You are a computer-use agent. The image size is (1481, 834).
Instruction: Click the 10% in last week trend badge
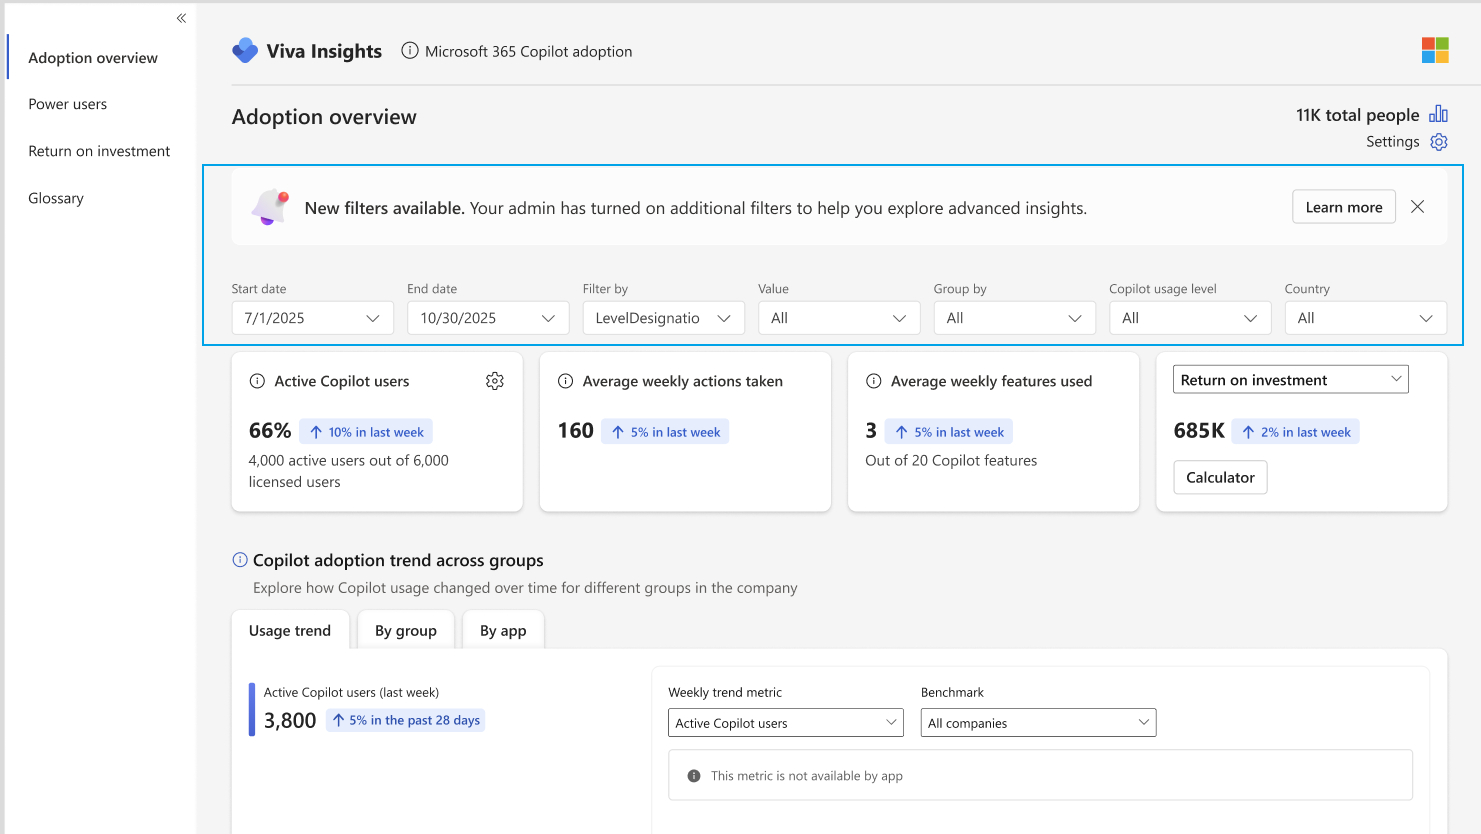366,432
